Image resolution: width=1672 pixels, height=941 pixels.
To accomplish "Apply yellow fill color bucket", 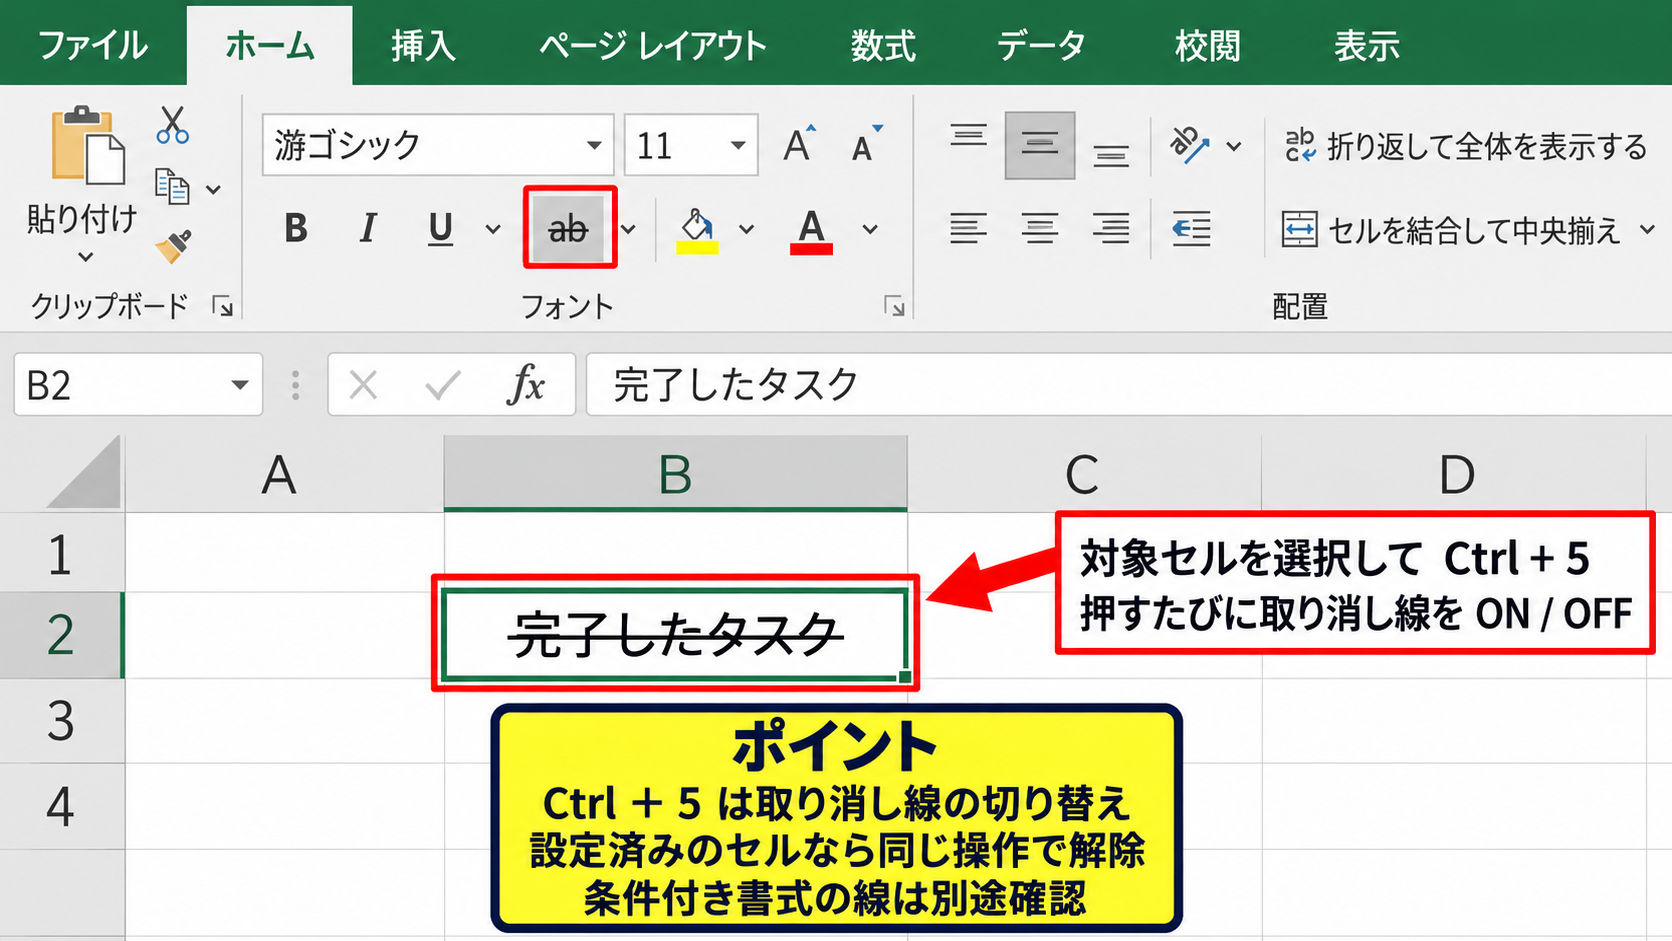I will (x=697, y=230).
